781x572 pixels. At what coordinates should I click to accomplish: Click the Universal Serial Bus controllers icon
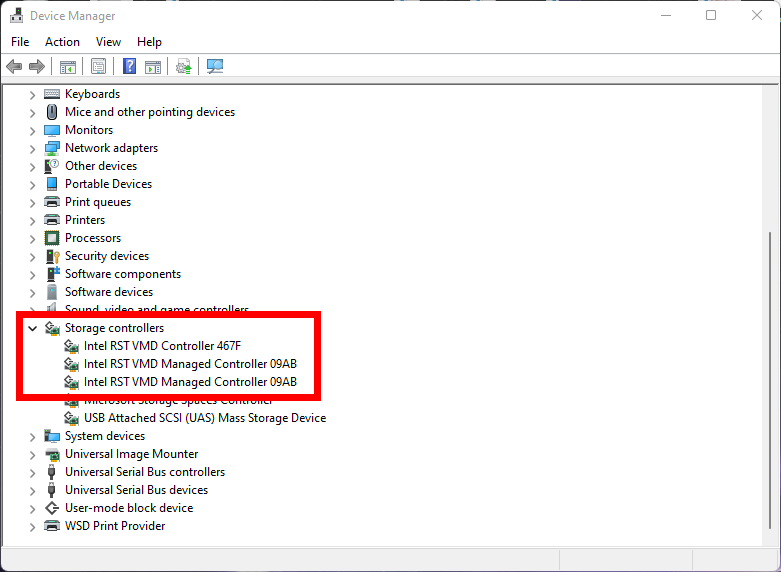[51, 472]
